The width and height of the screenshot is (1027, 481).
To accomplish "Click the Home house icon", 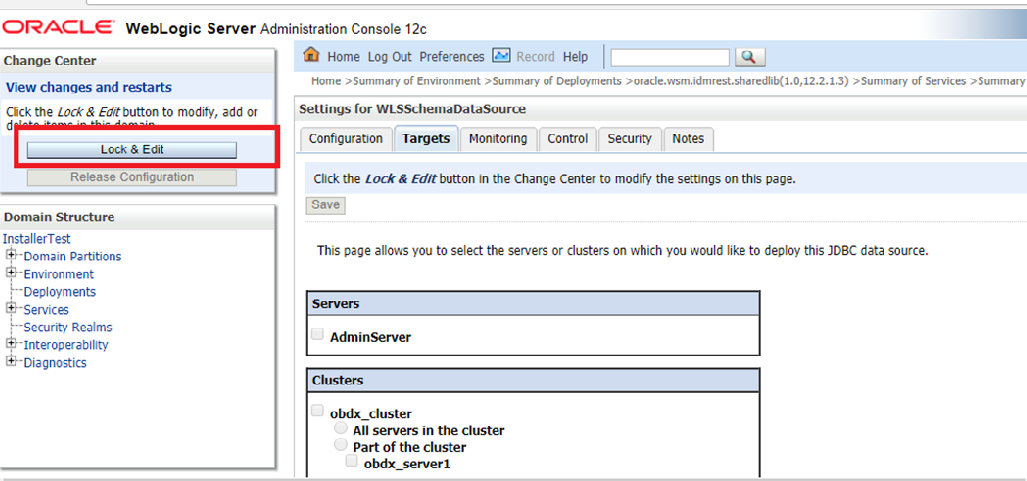I will point(312,56).
